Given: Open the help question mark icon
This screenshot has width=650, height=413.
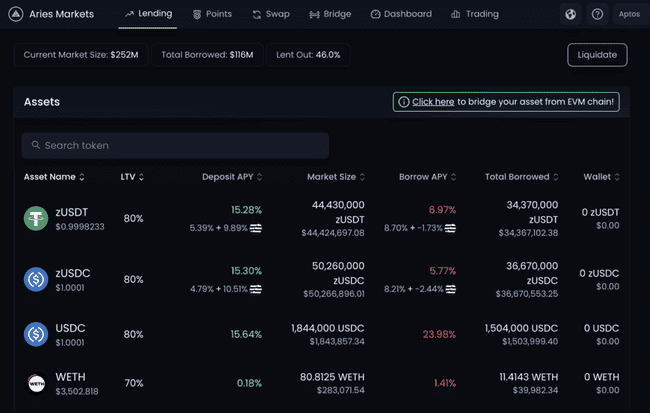Looking at the screenshot, I should click(597, 14).
